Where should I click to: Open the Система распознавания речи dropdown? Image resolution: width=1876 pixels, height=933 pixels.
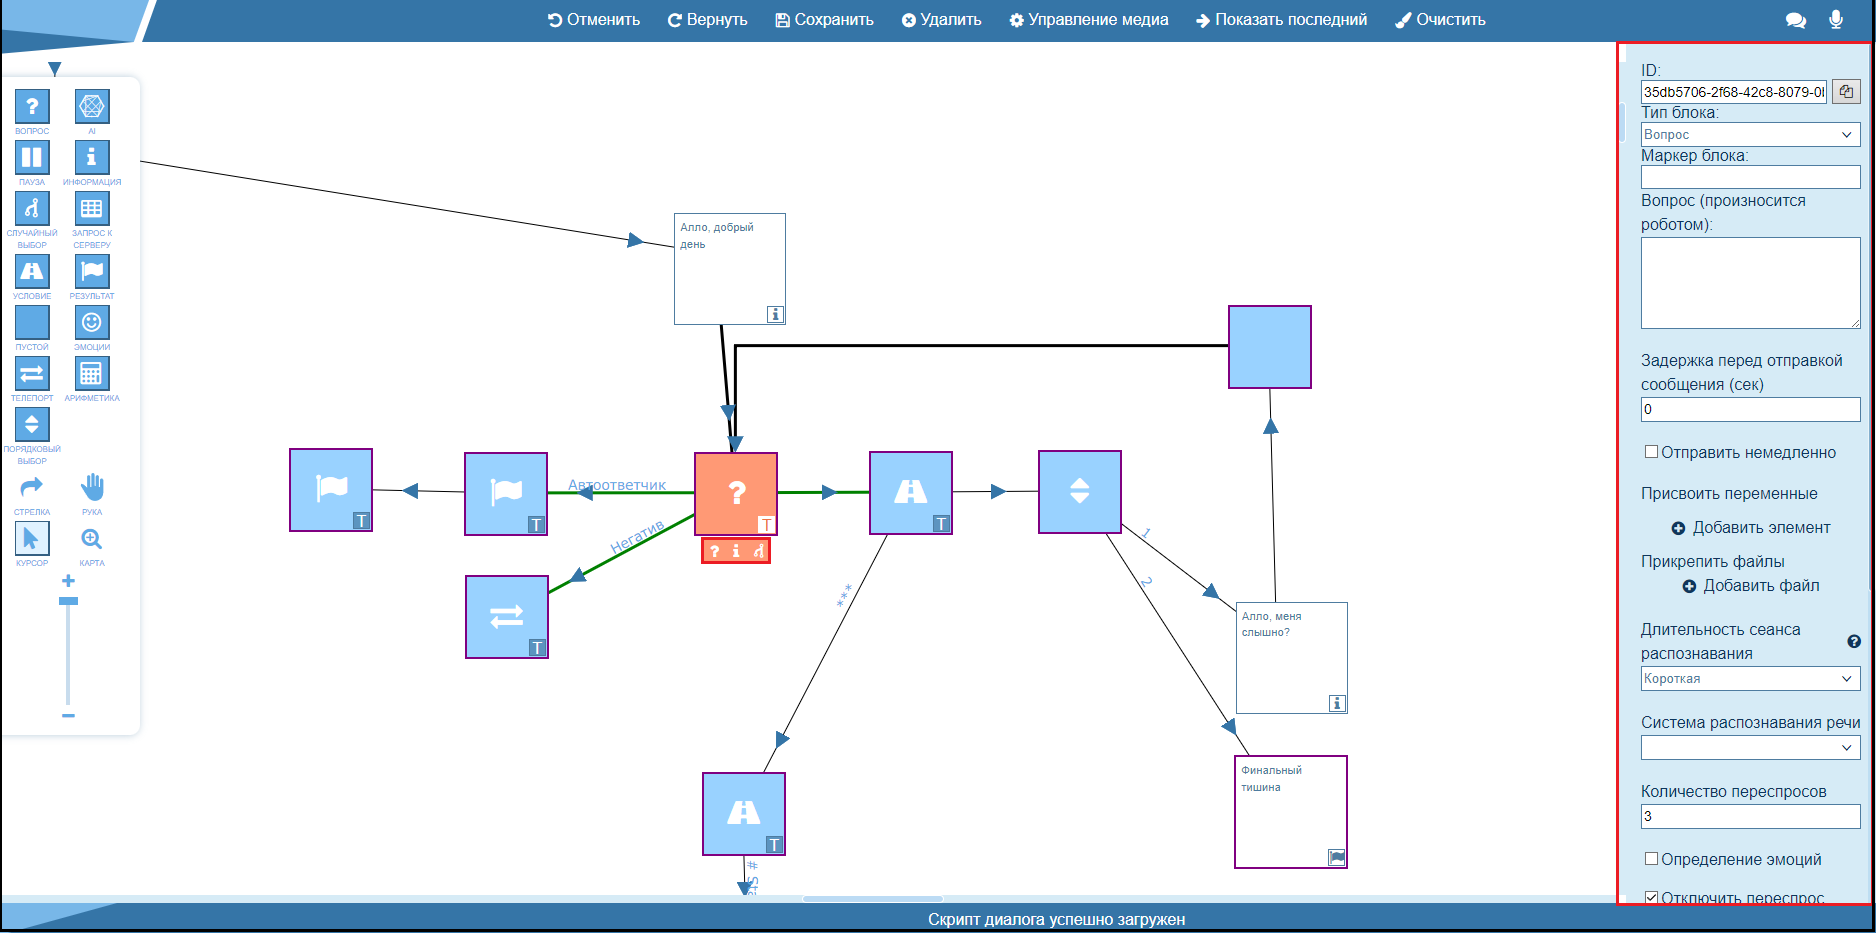pyautogui.click(x=1750, y=748)
